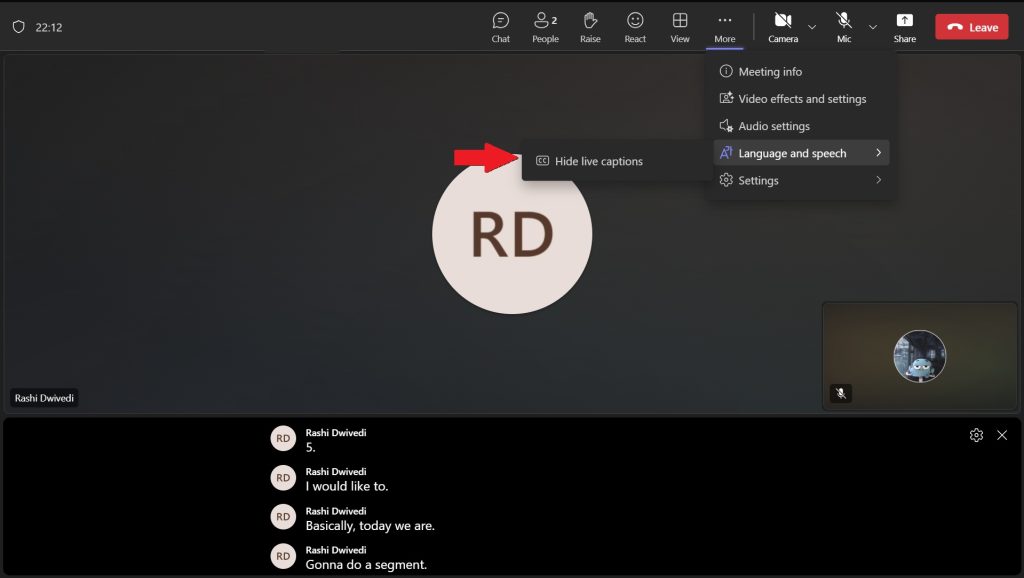Open the Chat panel
This screenshot has width=1024, height=578.
[500, 27]
